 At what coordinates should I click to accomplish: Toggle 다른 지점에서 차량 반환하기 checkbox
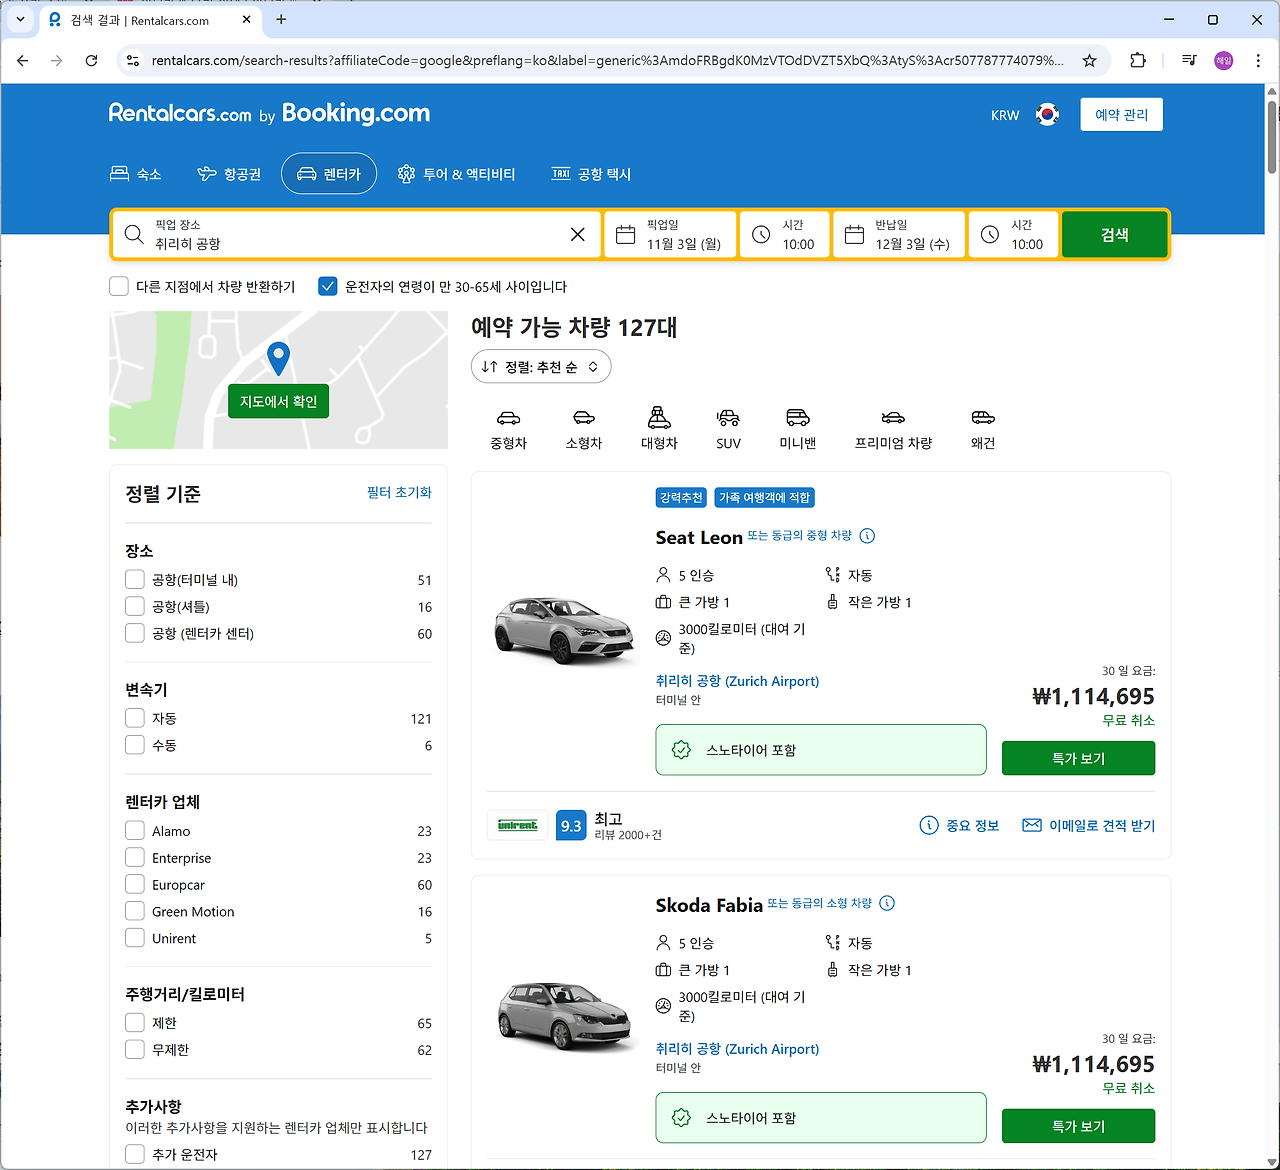click(119, 286)
